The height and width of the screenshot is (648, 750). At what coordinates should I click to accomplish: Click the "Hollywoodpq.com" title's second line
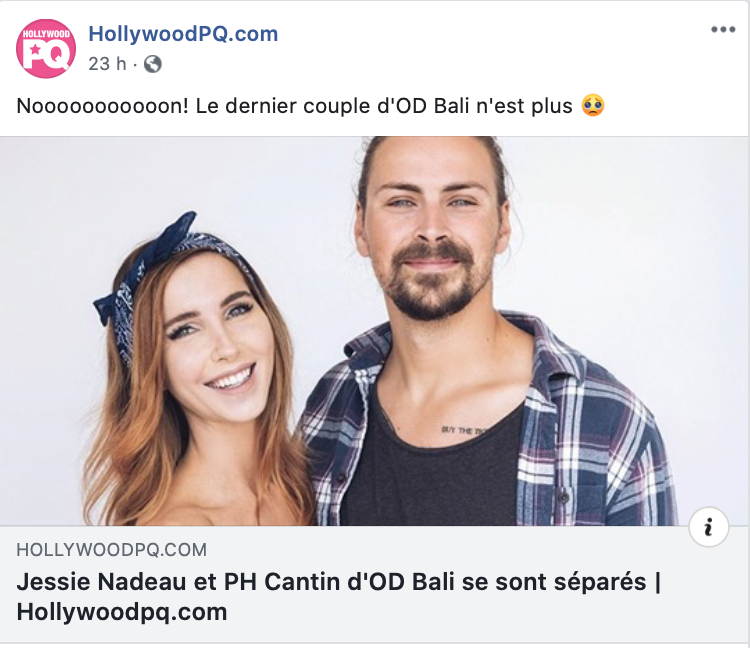click(122, 612)
